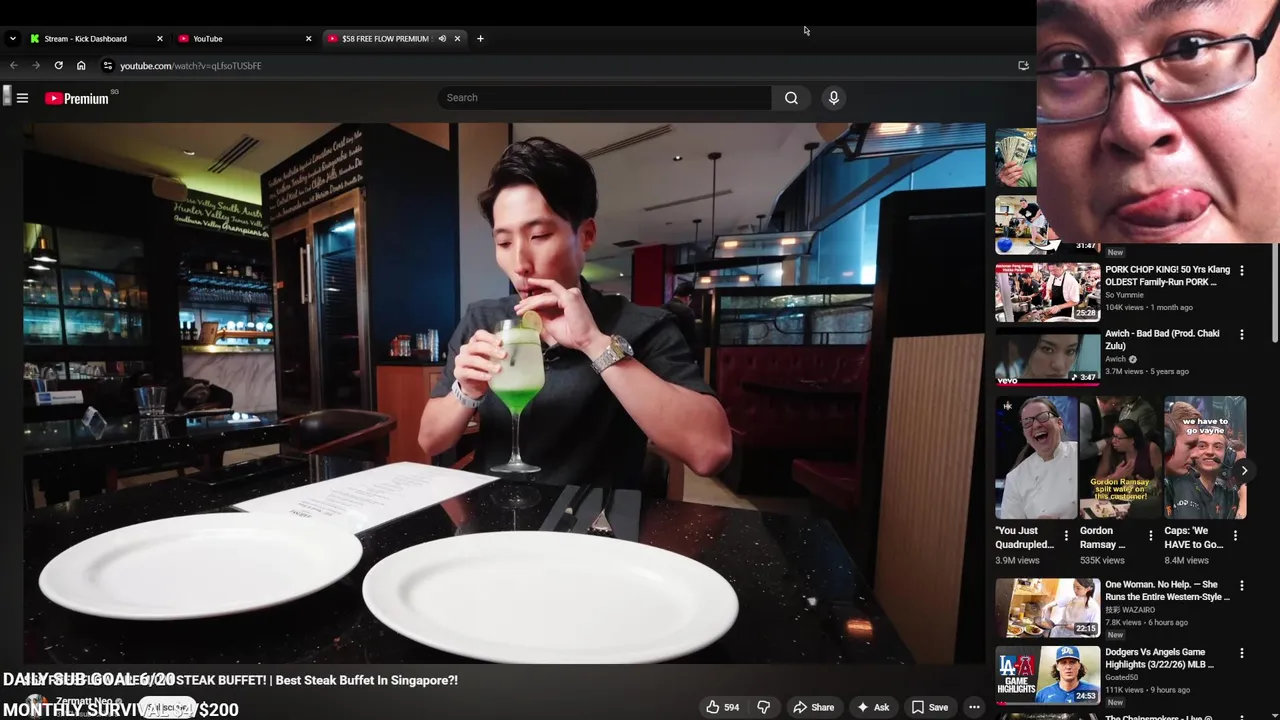Open Awich - Bad Bad title link

pyautogui.click(x=1162, y=340)
